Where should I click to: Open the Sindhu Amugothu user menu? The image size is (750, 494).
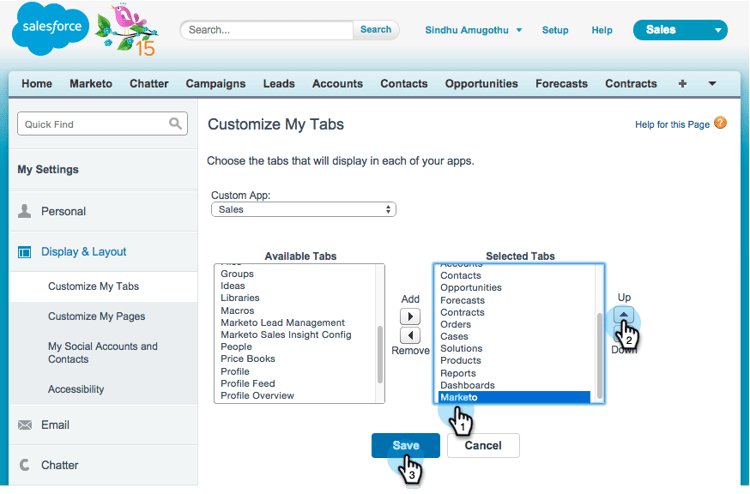tap(473, 30)
